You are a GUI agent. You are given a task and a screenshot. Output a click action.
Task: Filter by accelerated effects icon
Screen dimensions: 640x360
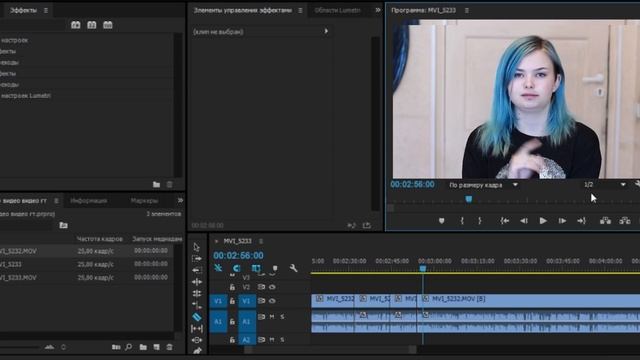coord(76,25)
